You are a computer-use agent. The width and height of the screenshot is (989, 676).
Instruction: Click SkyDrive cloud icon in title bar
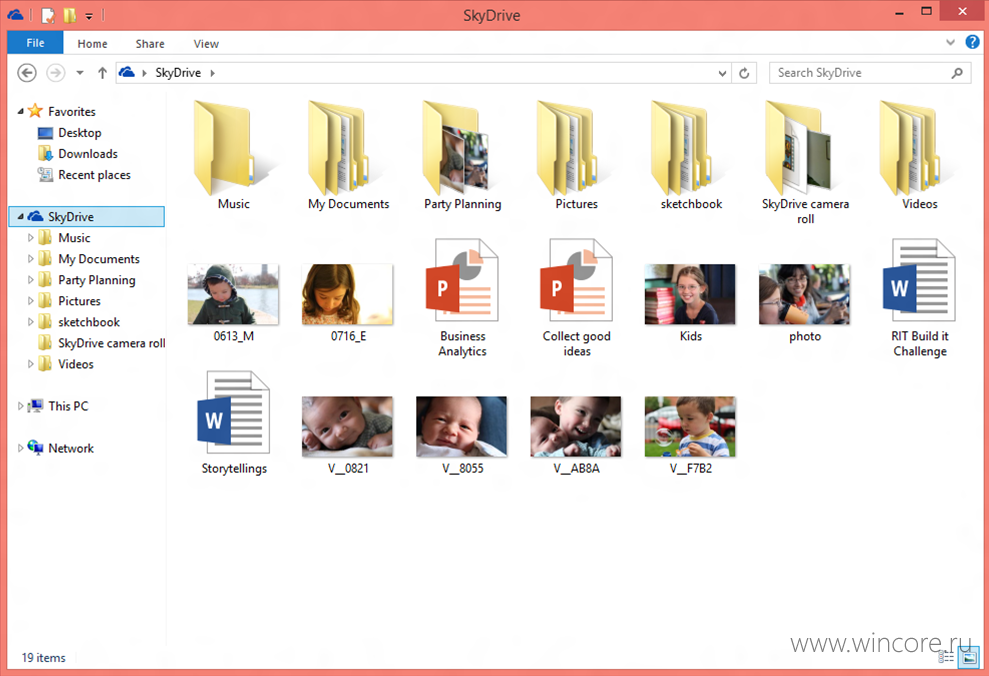[16, 15]
